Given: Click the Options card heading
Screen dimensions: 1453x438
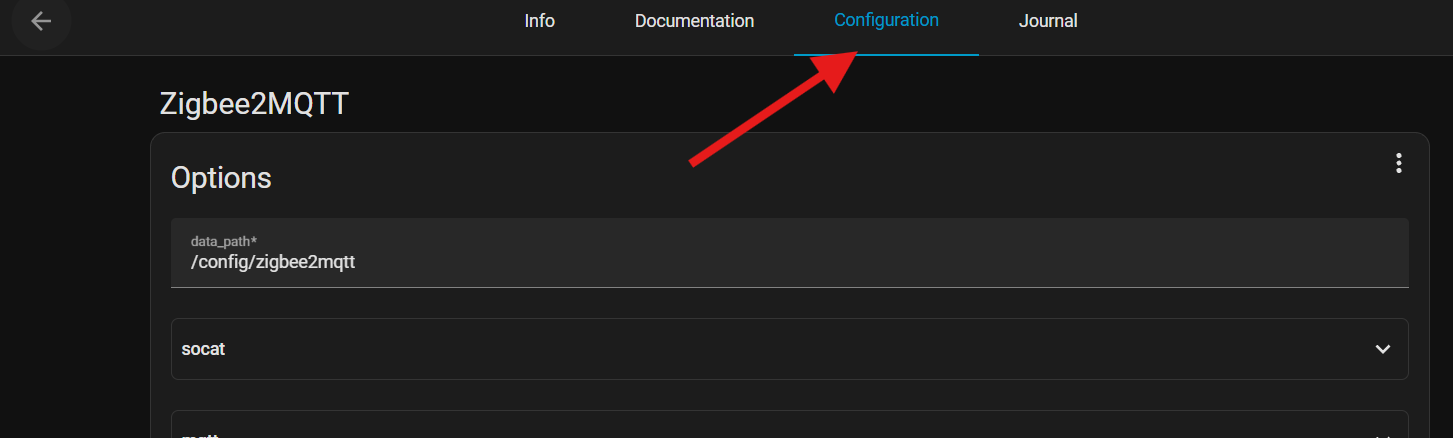Looking at the screenshot, I should 221,177.
